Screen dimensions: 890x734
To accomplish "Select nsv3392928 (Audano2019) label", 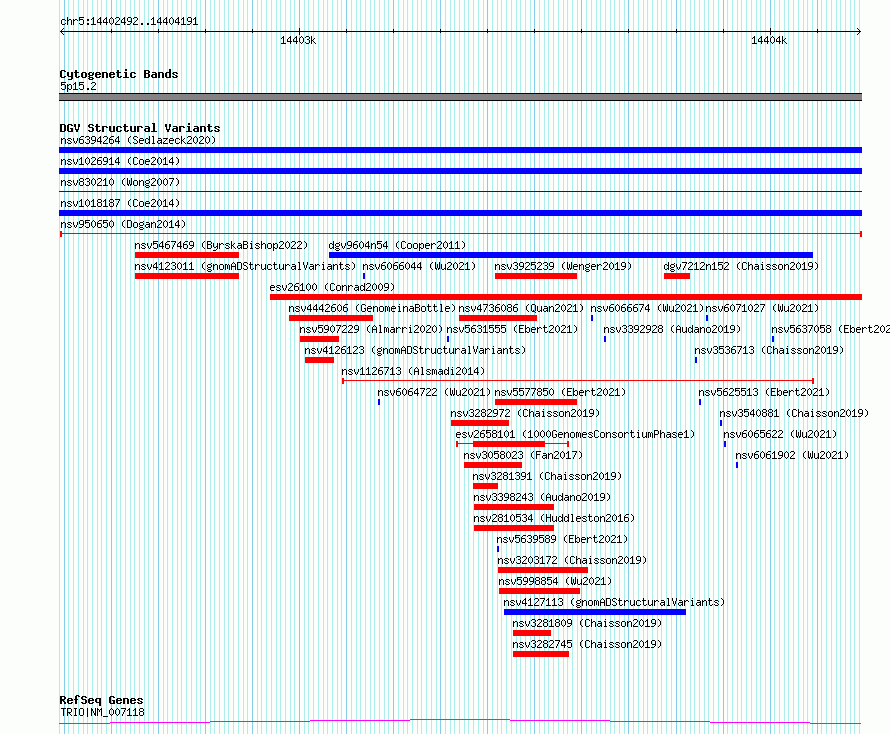I will [x=671, y=329].
